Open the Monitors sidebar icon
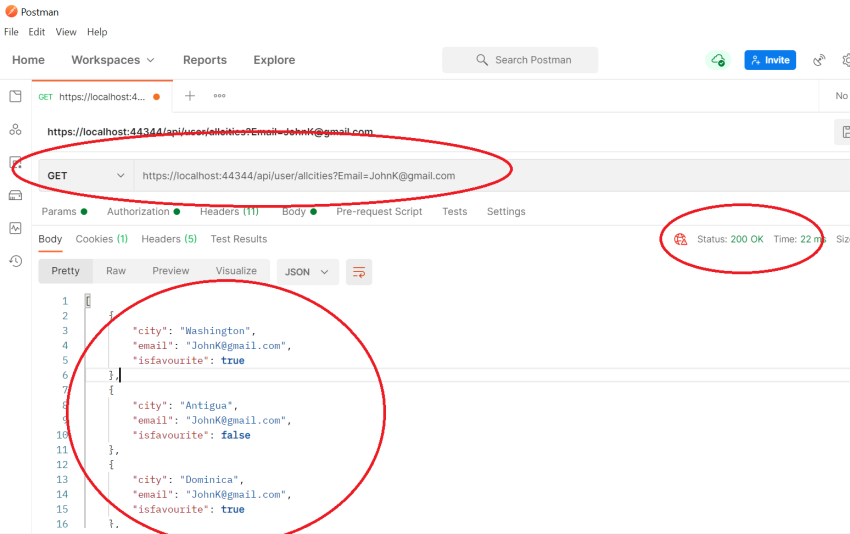Screen dimensions: 850x534 (x=15, y=228)
